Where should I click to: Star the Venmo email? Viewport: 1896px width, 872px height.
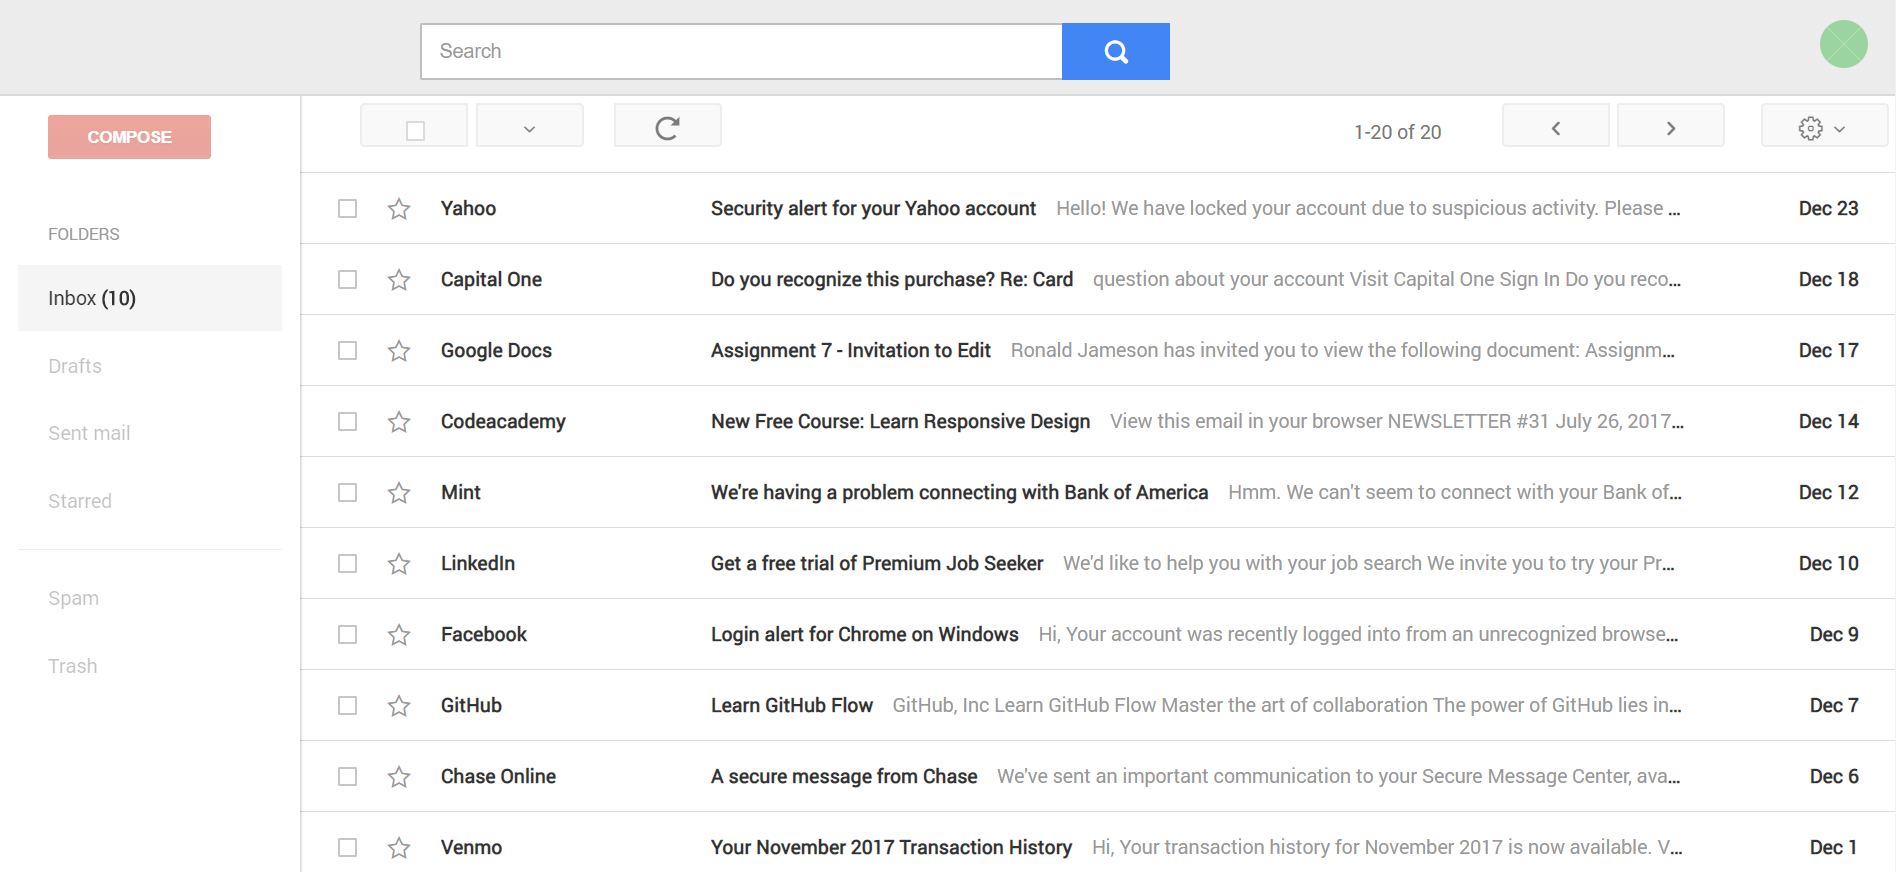click(x=399, y=847)
